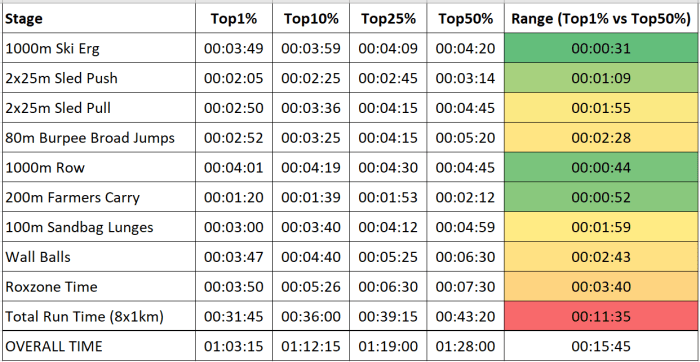The height and width of the screenshot is (362, 700).
Task: Click the Top1% overall time 01:03:15
Action: [x=233, y=346]
